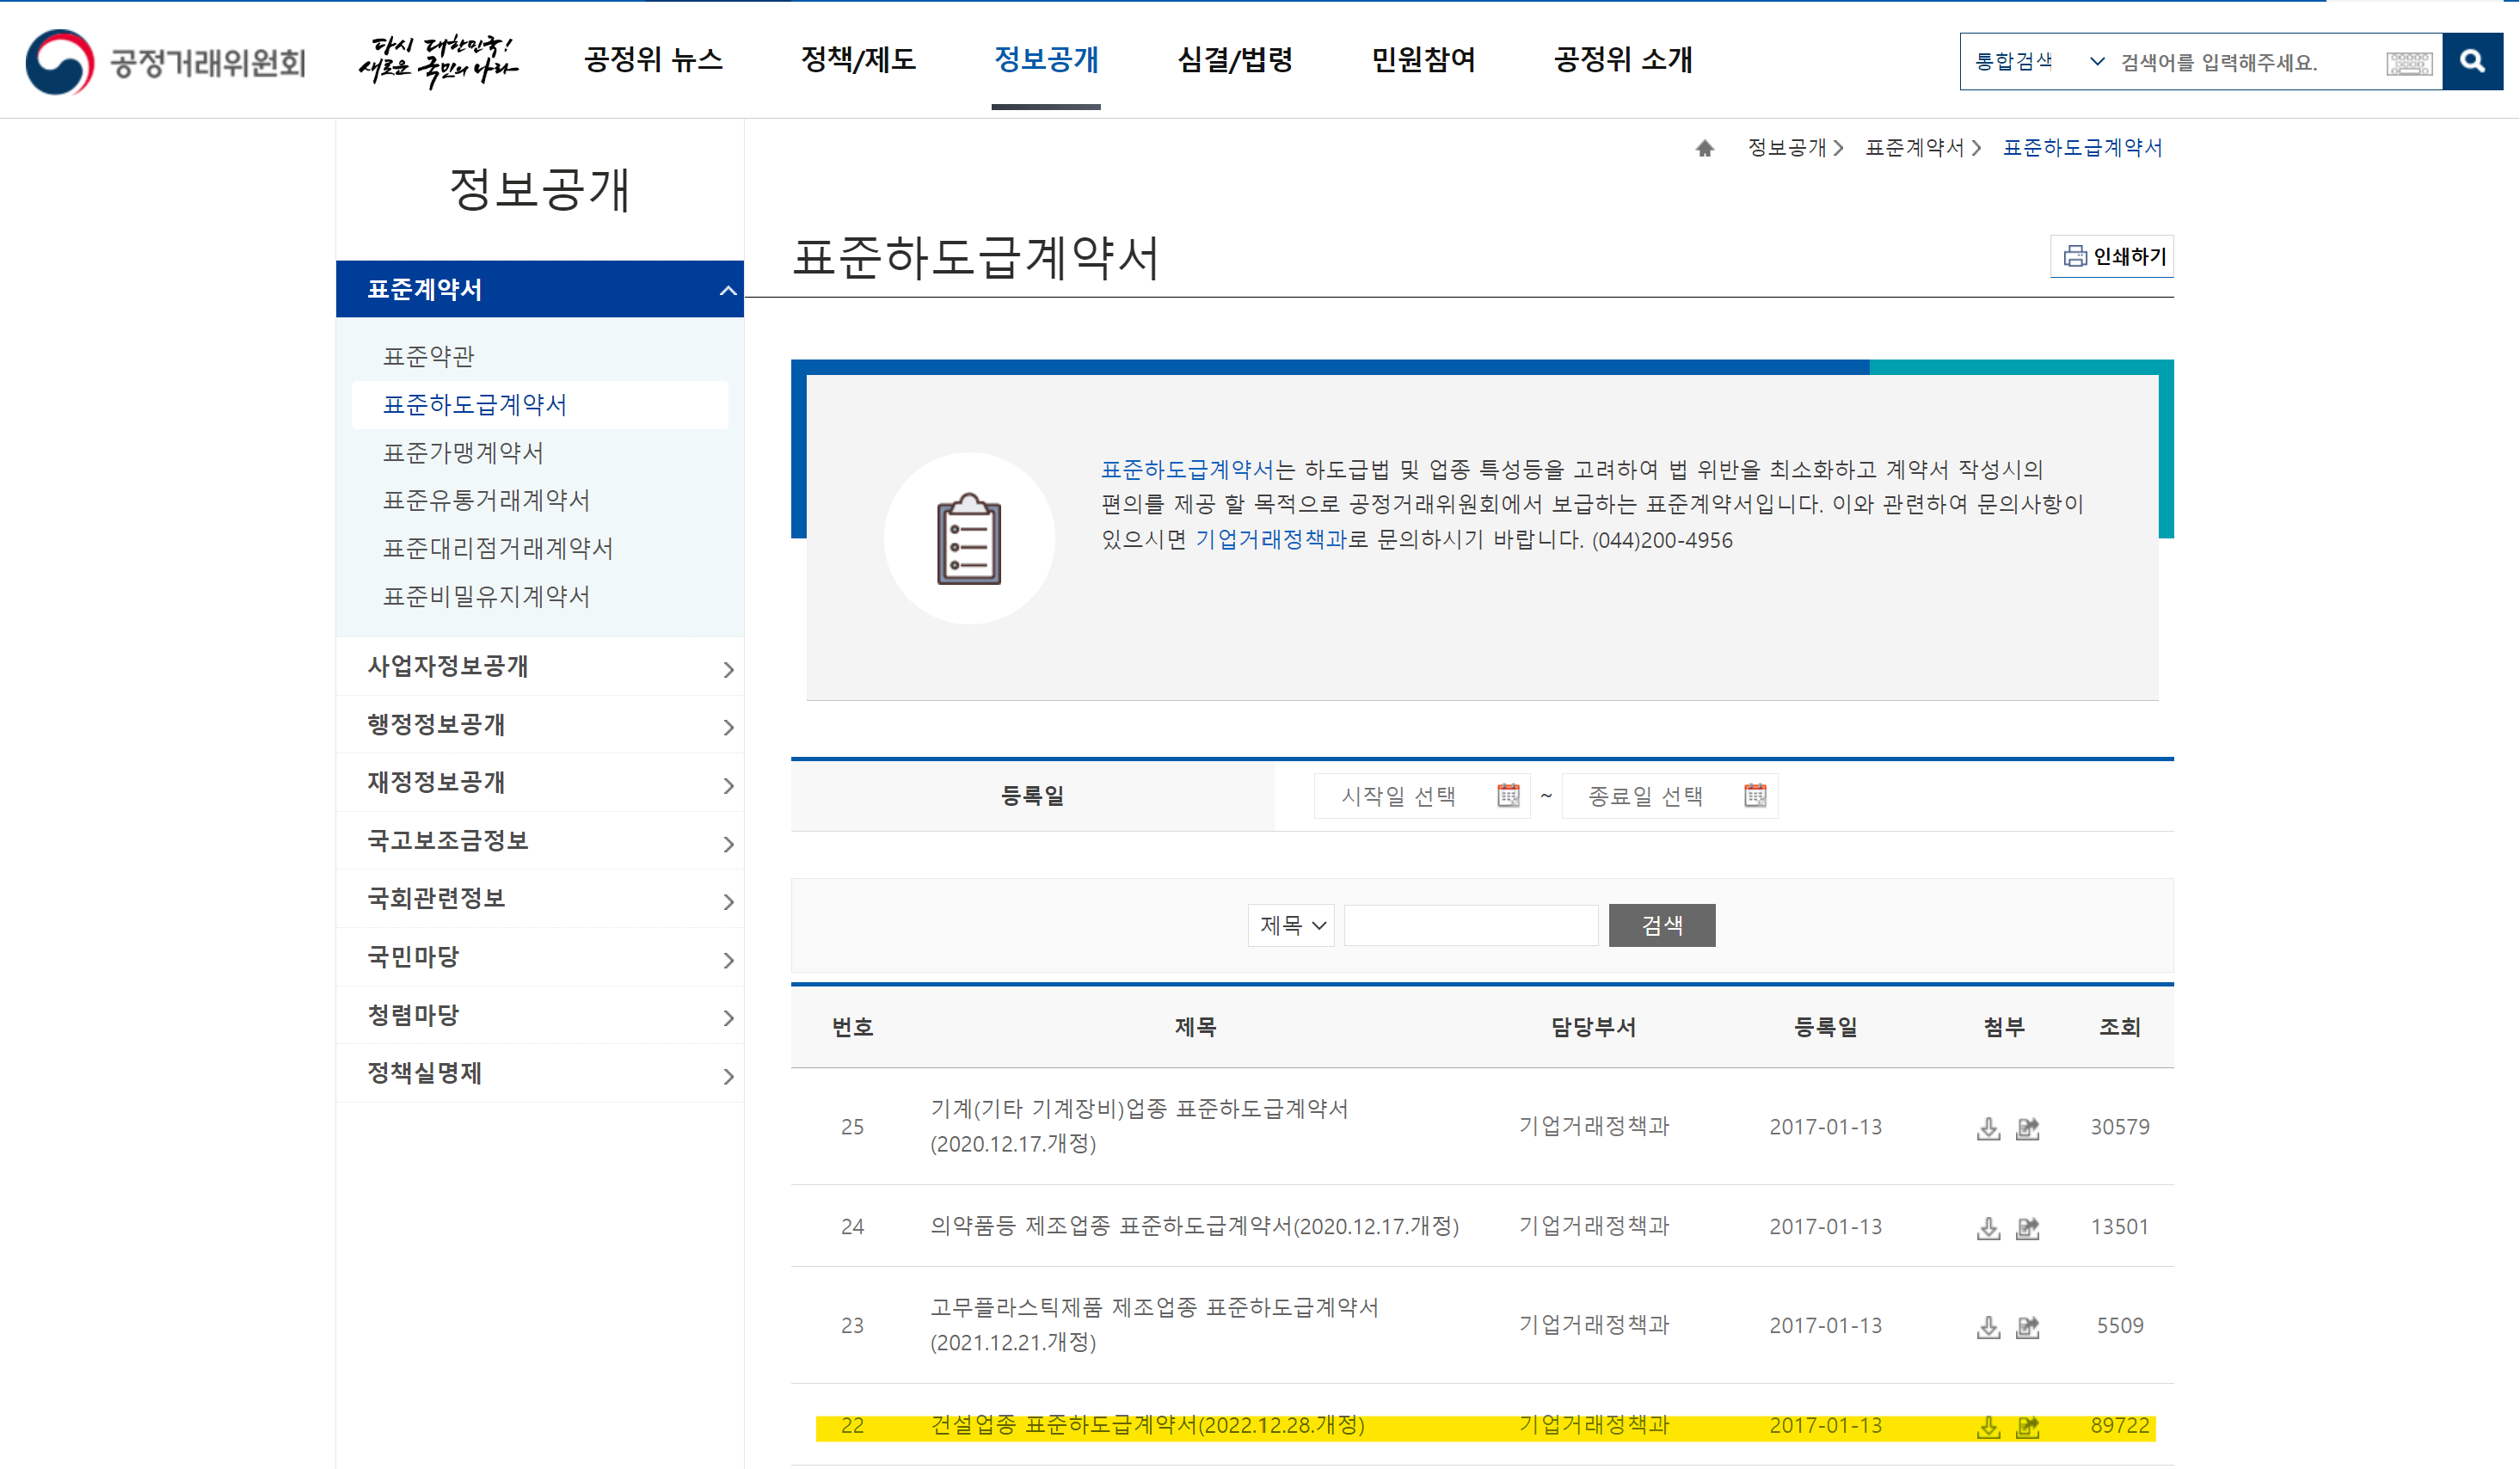Click view count 89722
Image resolution: width=2520 pixels, height=1469 pixels.
click(x=2119, y=1426)
